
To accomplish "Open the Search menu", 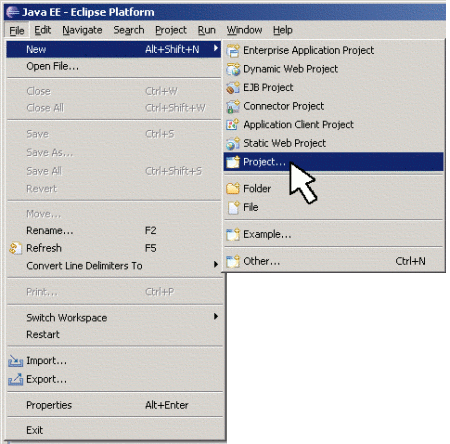I will [x=129, y=30].
